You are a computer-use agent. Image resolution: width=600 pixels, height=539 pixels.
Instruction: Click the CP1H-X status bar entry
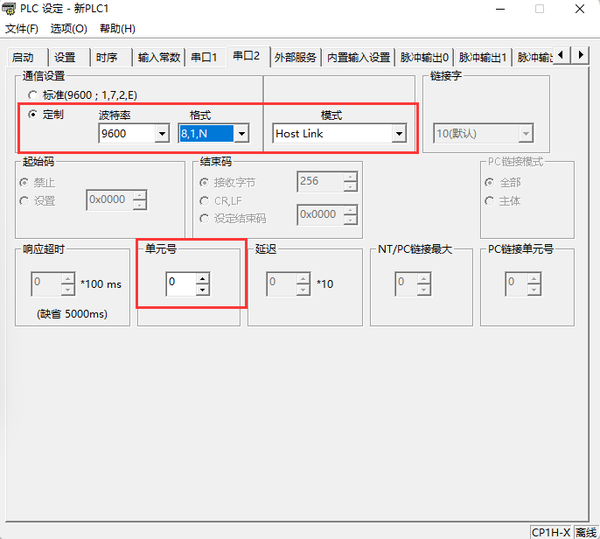point(551,532)
